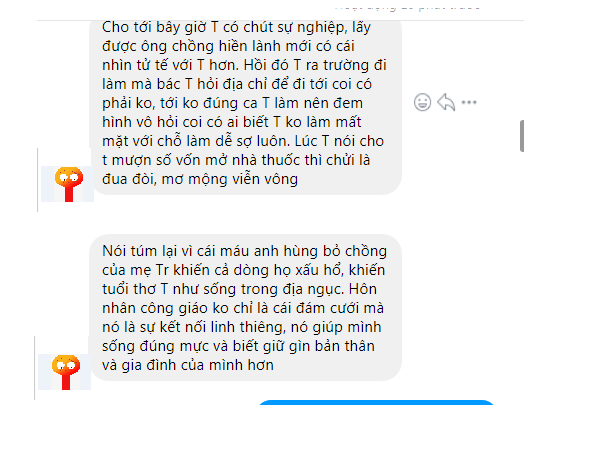Click the reply arrow beside the message
The width and height of the screenshot is (614, 460).
click(446, 103)
